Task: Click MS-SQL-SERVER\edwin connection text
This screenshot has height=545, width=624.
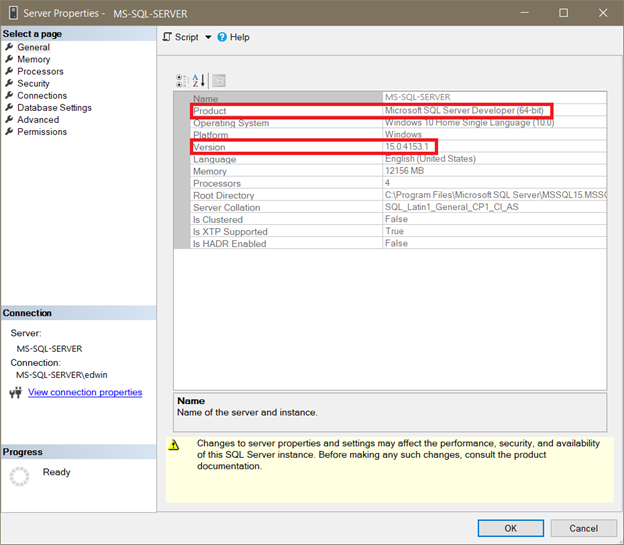Action: 62,375
